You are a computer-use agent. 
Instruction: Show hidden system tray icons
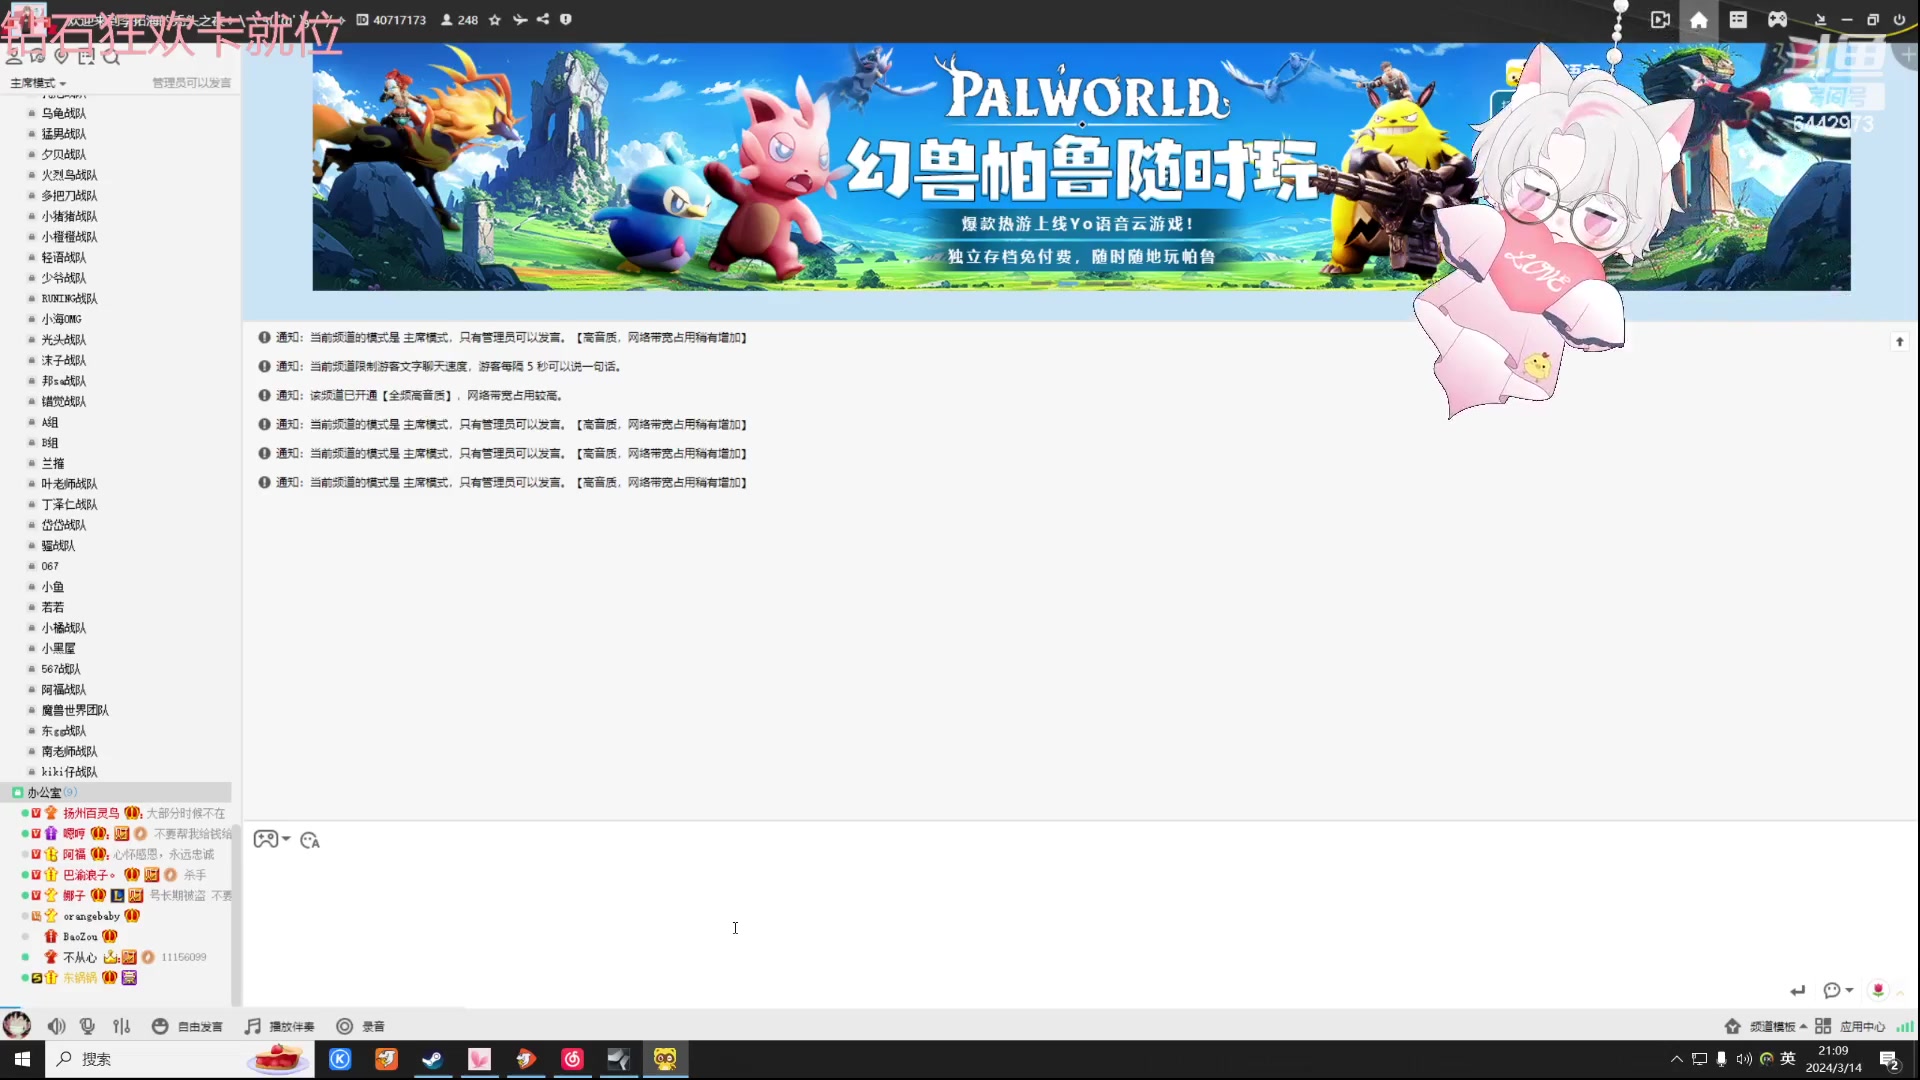pyautogui.click(x=1677, y=1059)
